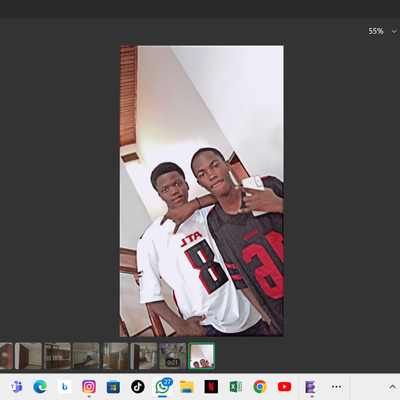Show more taskbar apps via three dots
Image resolution: width=400 pixels, height=400 pixels.
click(336, 387)
